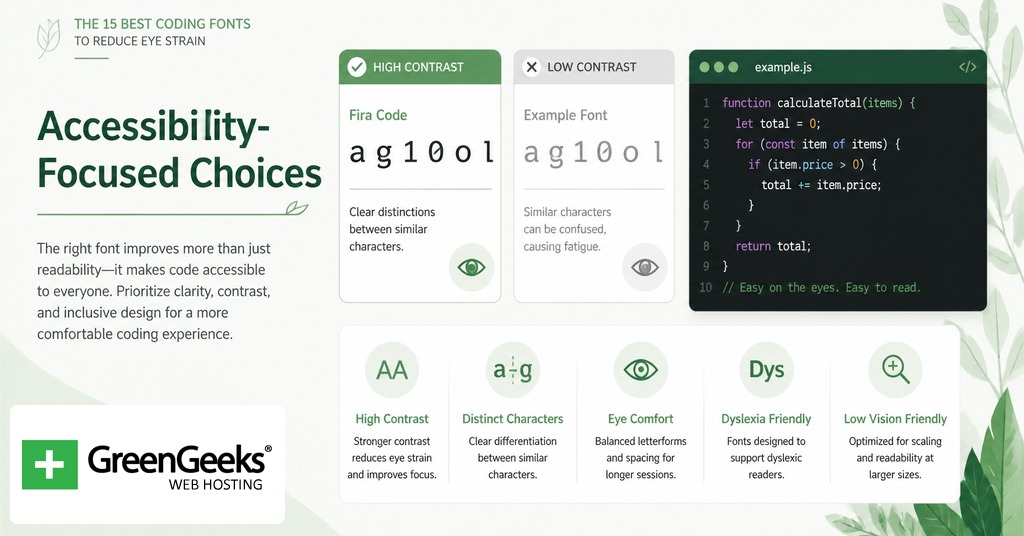Click the 'High Contrast' feature label
Image resolution: width=1024 pixels, height=536 pixels.
[392, 419]
